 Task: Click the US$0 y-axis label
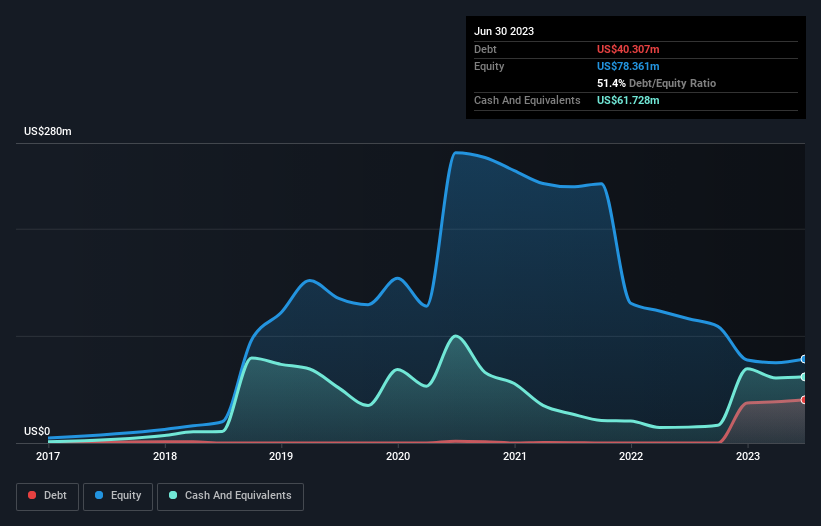[x=37, y=431]
